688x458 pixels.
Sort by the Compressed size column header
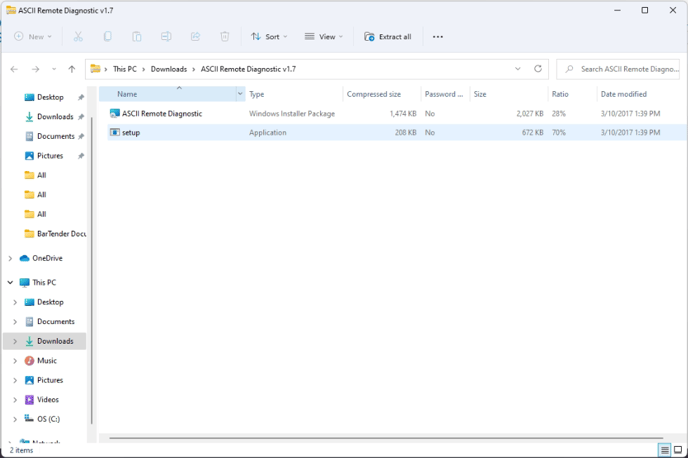[374, 94]
